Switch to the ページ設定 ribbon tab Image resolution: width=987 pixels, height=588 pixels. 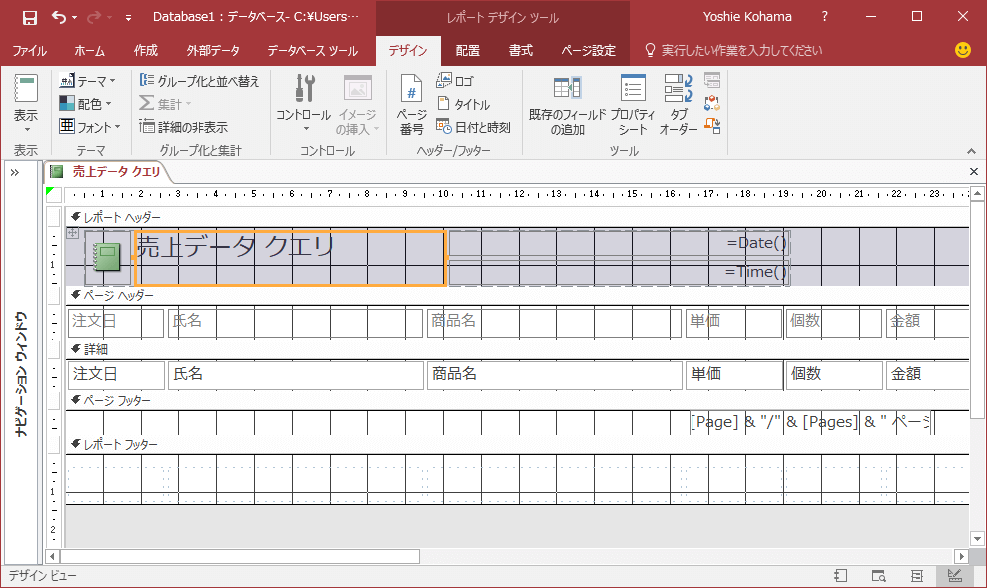click(589, 50)
